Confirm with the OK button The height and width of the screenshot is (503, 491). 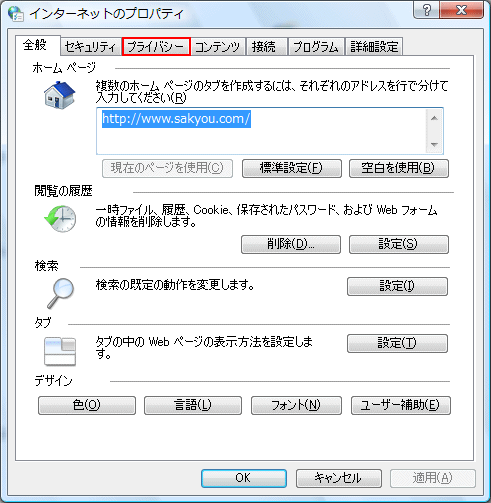[244, 478]
